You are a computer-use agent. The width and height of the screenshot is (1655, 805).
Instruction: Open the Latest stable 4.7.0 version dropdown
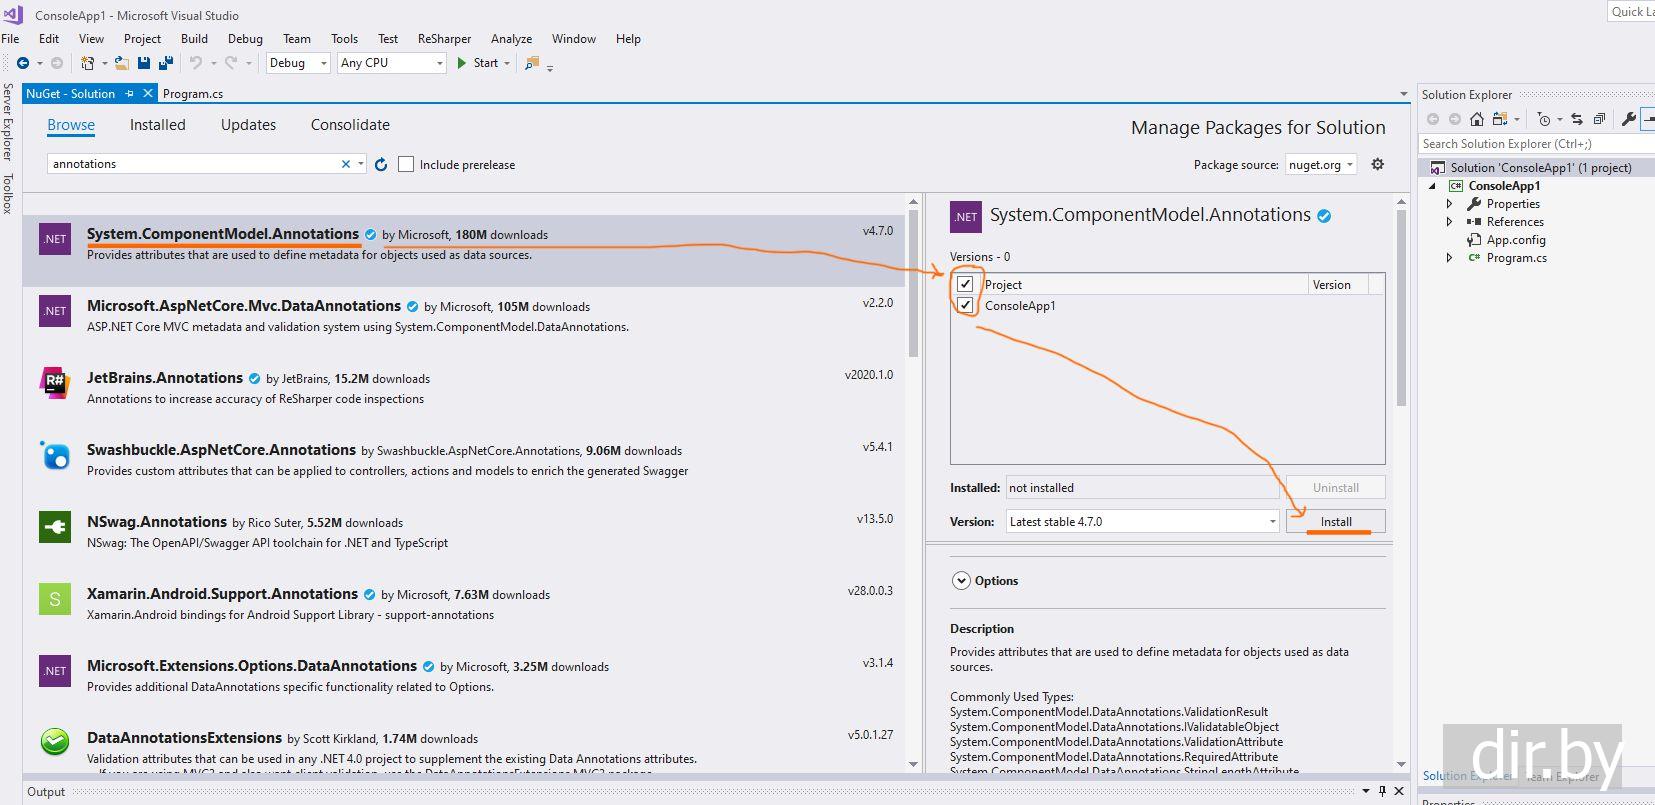coord(1142,522)
